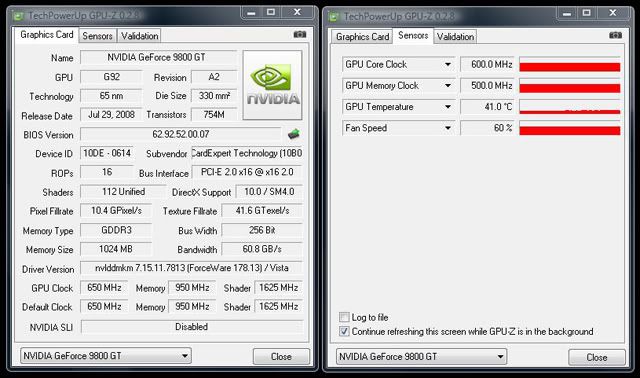Click the GDDR3 Memory Type value
This screenshot has width=640, height=378.
116,230
